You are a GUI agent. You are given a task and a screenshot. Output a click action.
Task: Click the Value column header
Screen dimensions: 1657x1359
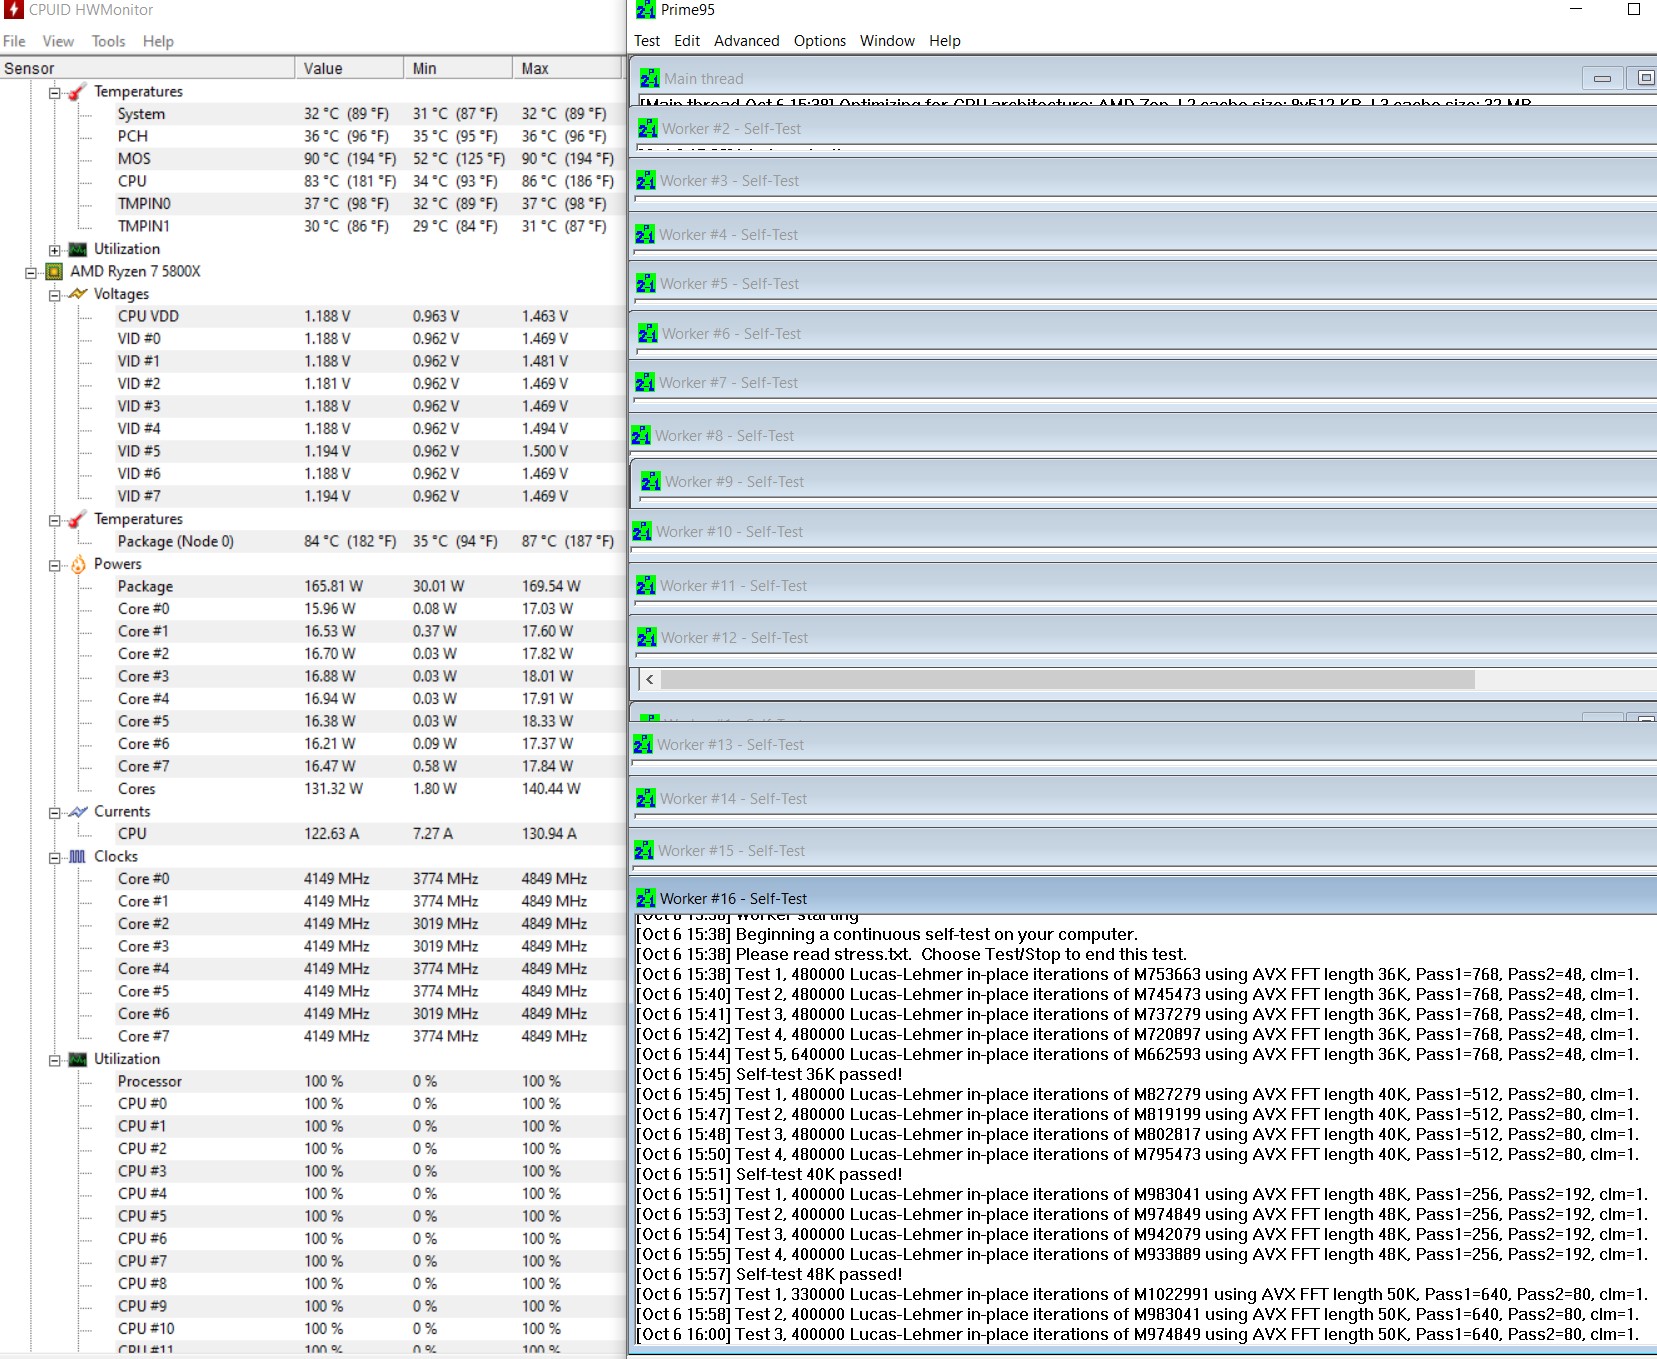[x=350, y=68]
